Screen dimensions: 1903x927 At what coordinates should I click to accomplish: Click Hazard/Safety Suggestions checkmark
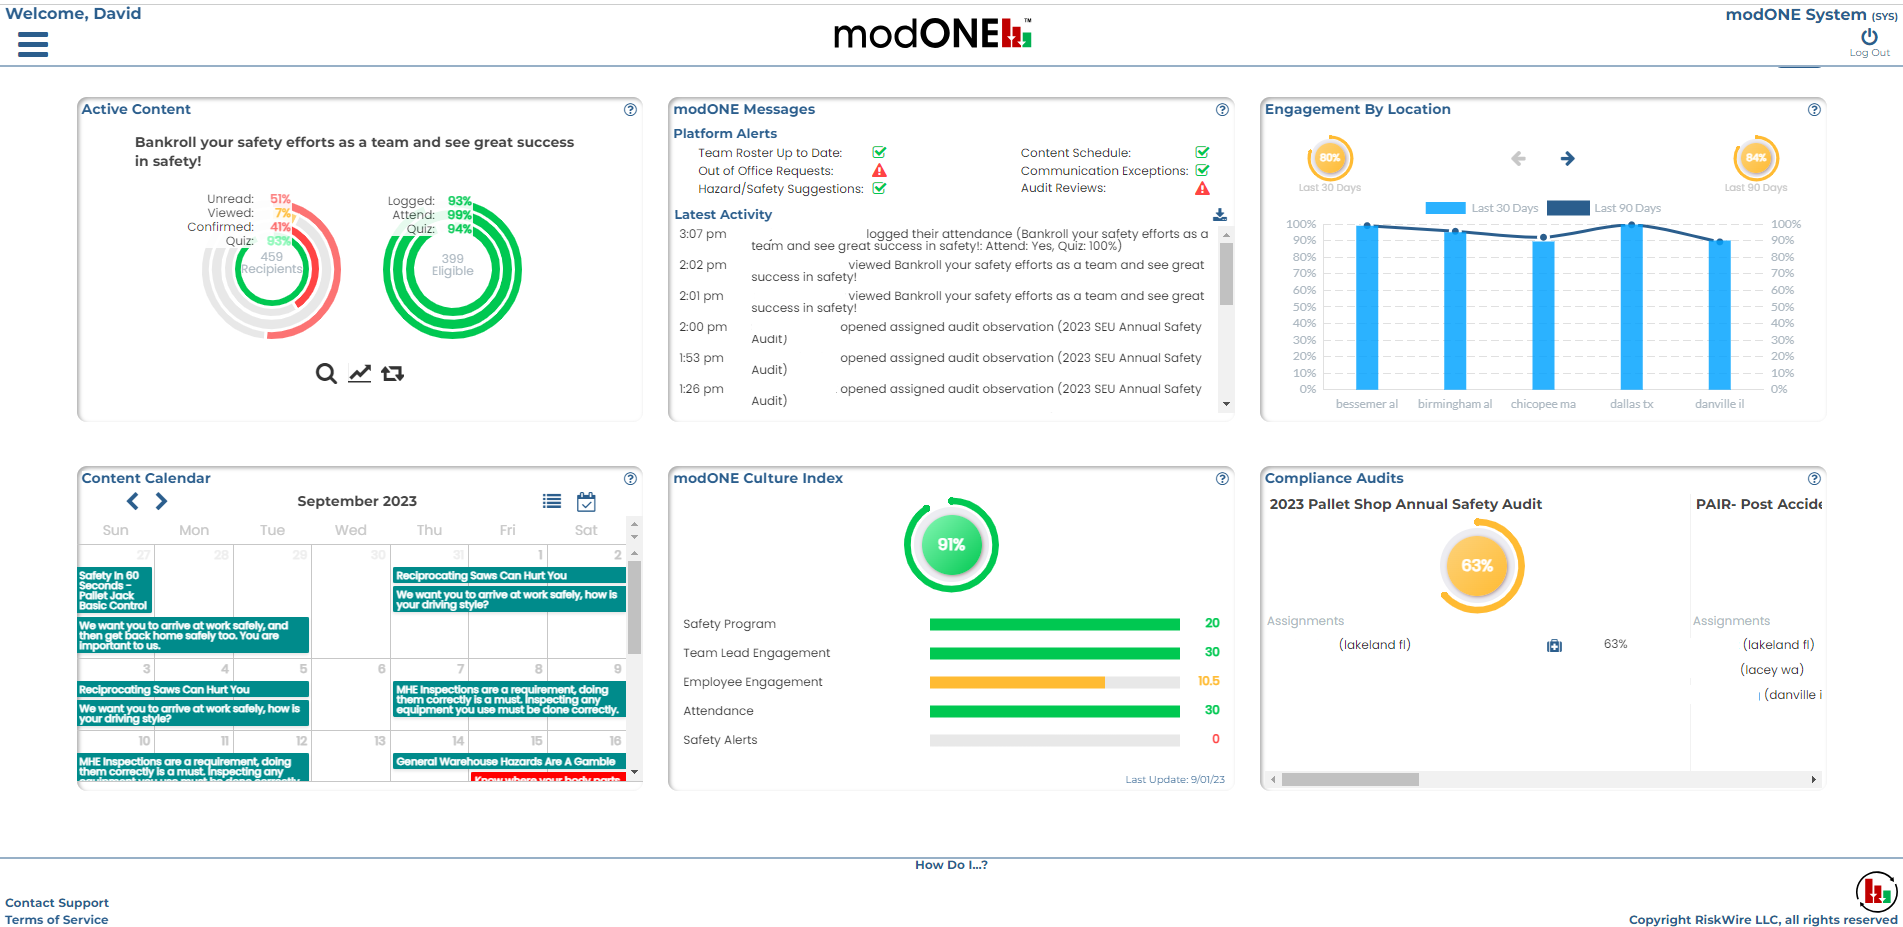pyautogui.click(x=879, y=188)
